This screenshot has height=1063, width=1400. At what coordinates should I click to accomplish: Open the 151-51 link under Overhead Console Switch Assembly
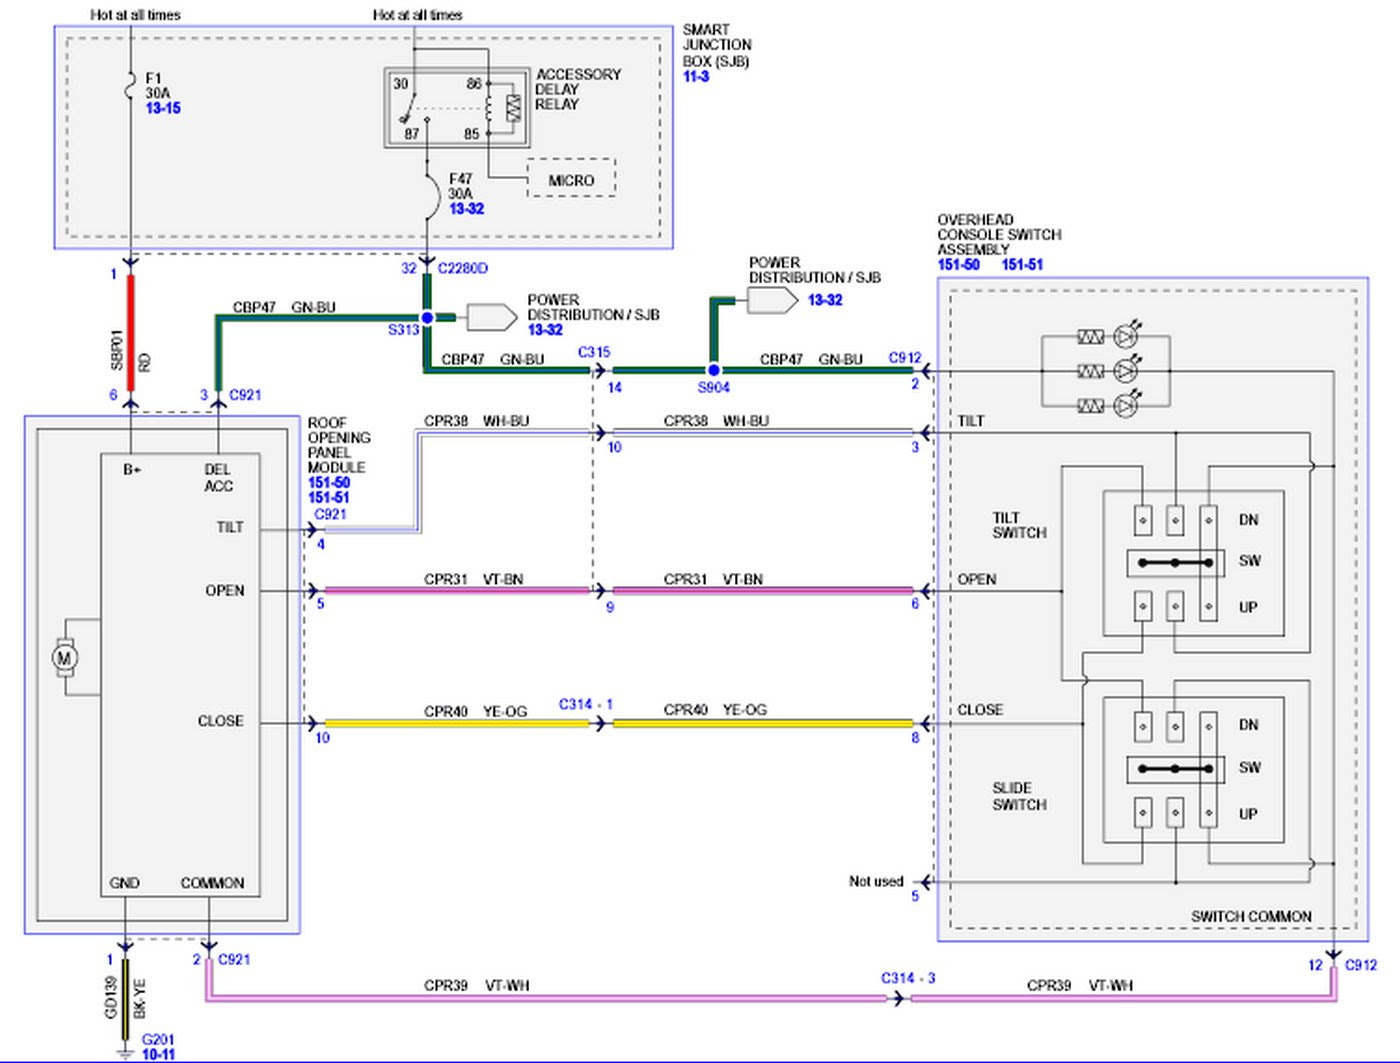[1022, 265]
